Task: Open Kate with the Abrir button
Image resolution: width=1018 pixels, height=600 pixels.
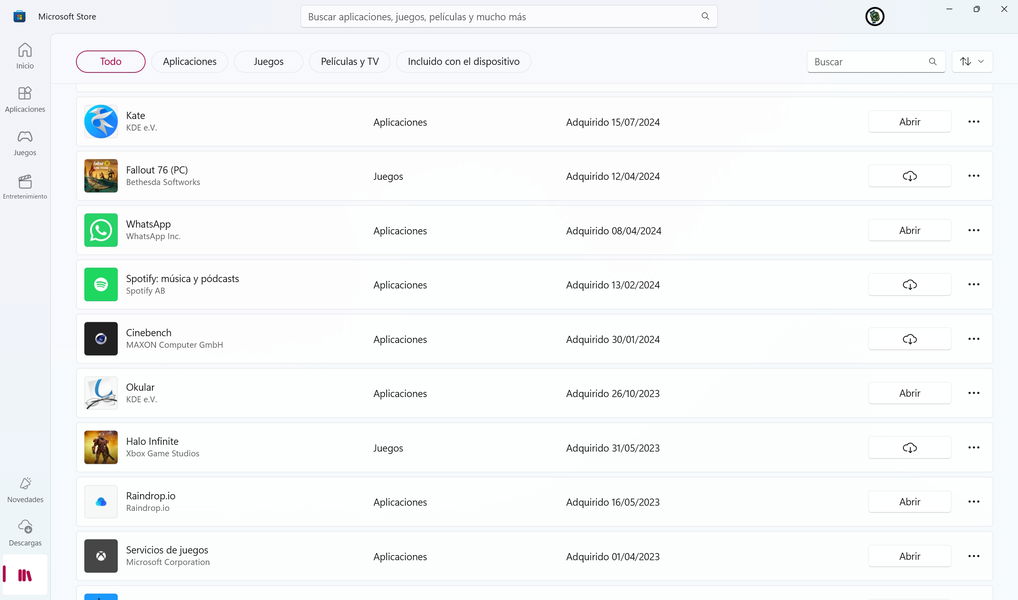Action: coord(910,121)
